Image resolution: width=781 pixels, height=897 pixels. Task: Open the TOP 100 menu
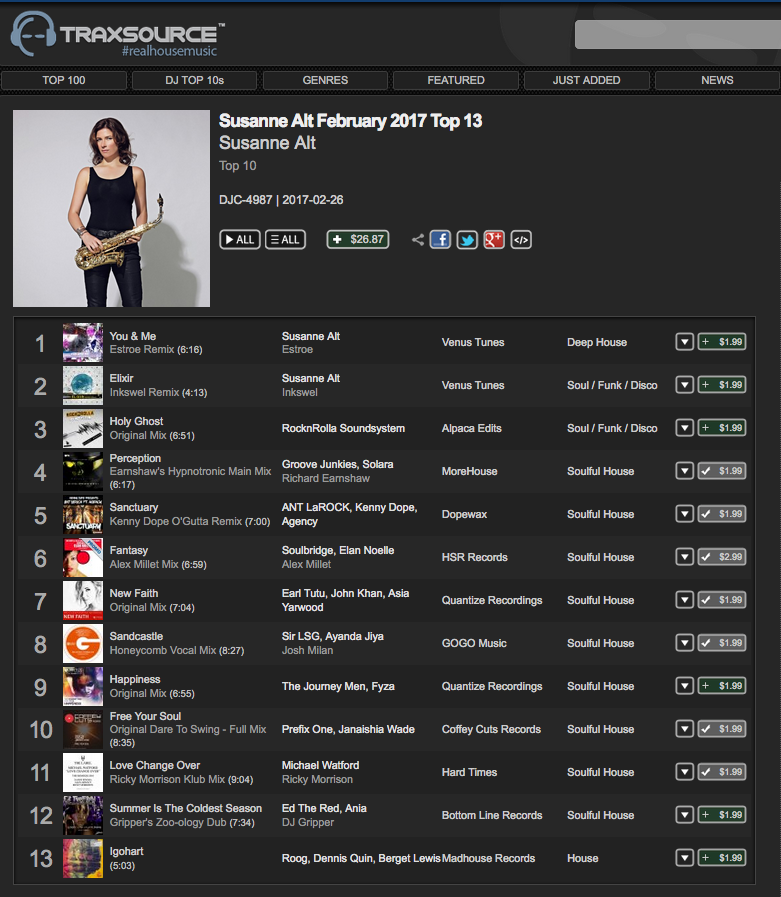pos(64,80)
